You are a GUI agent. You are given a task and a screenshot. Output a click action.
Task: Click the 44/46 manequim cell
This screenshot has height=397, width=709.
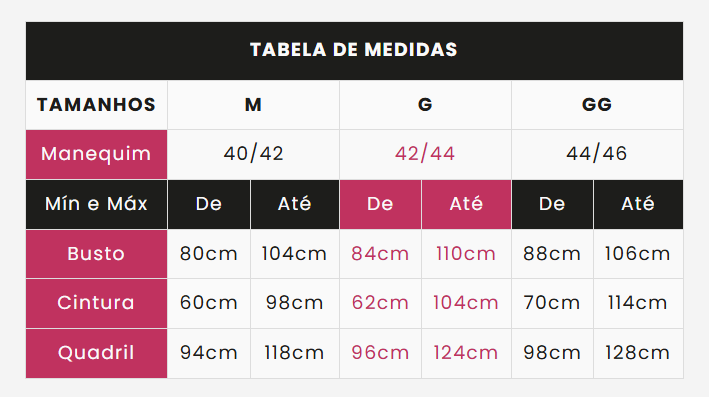[597, 154]
